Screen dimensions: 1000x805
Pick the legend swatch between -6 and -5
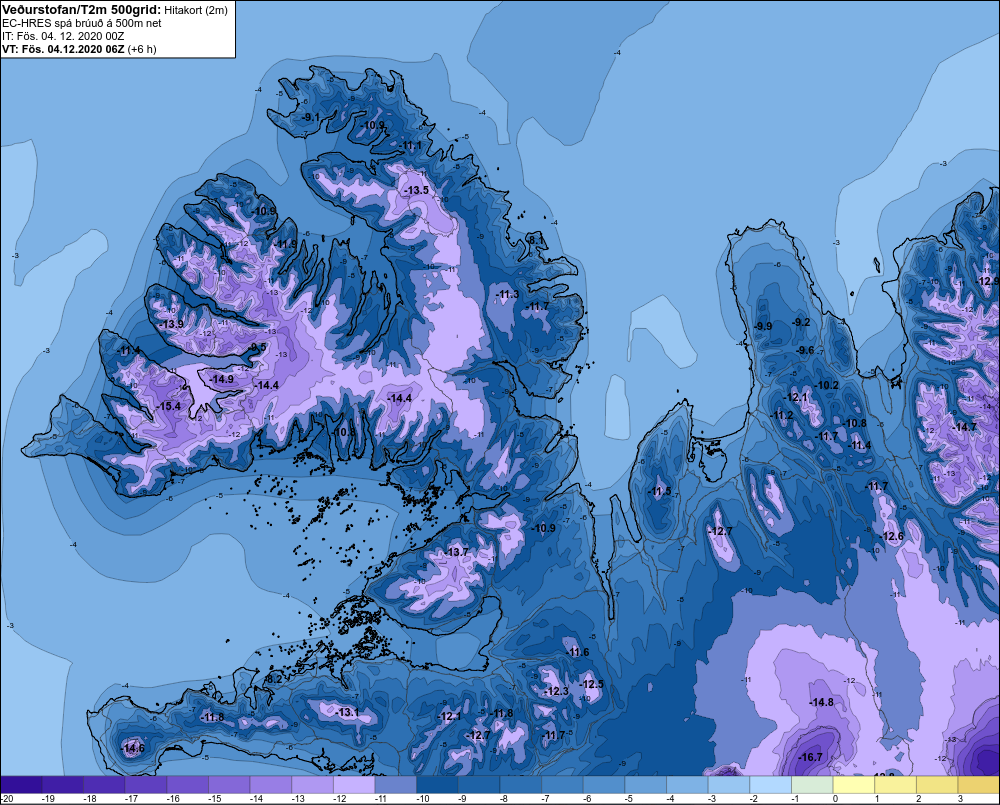pos(604,785)
